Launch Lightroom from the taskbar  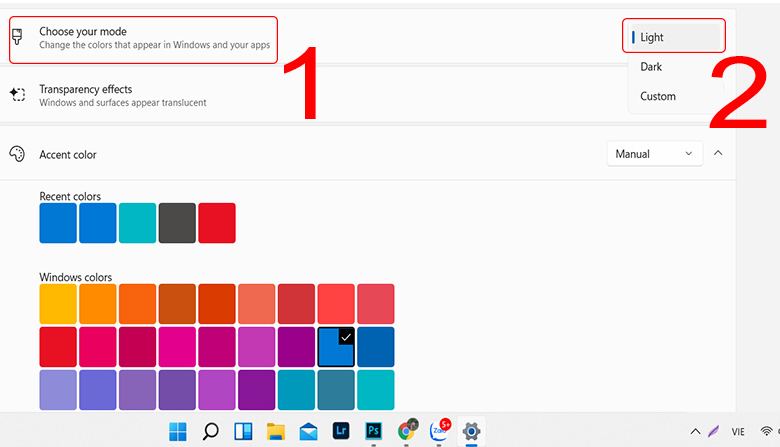pos(341,431)
